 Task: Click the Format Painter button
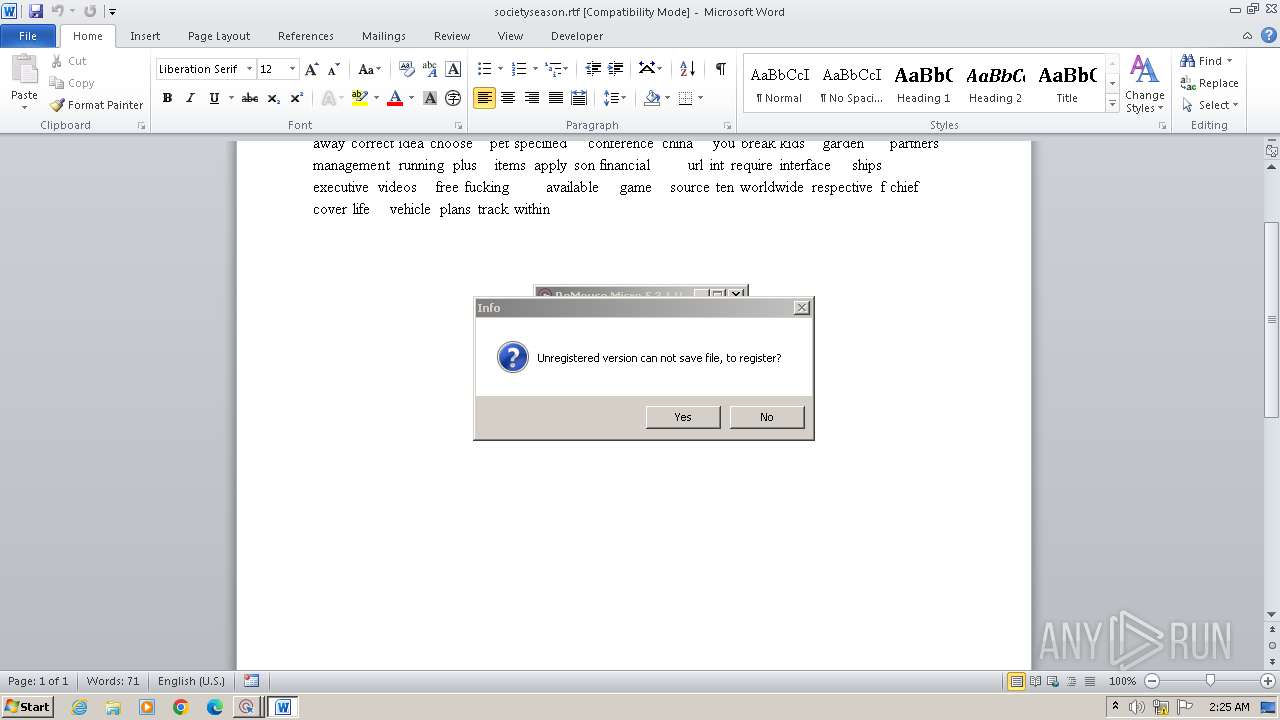click(97, 105)
